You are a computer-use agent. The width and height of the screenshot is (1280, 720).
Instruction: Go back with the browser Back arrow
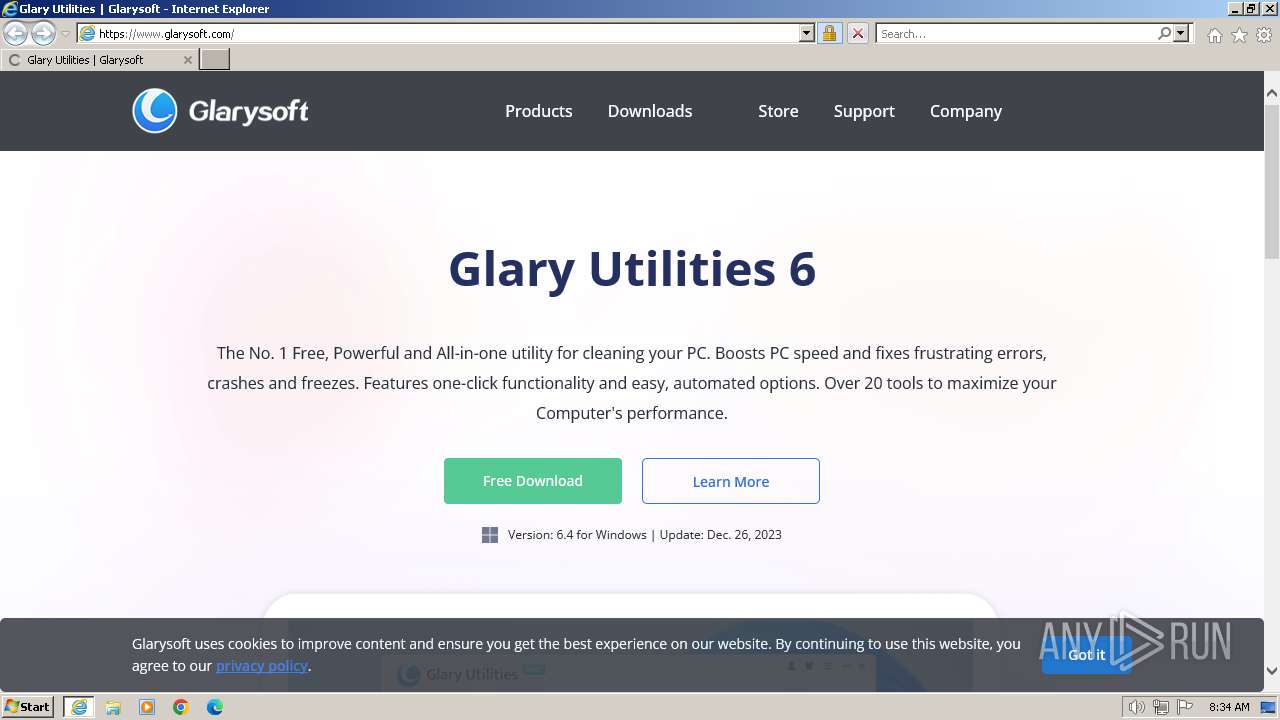(x=16, y=34)
